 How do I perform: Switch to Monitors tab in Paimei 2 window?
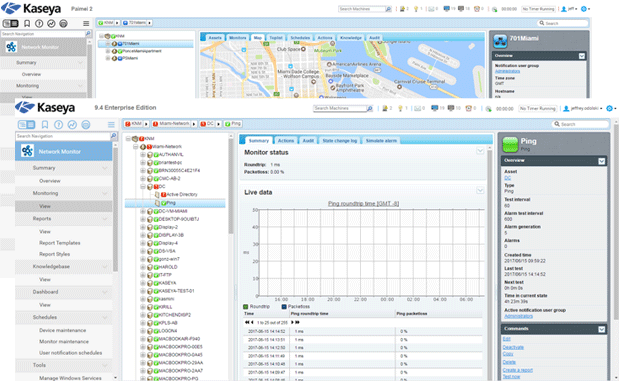point(237,38)
